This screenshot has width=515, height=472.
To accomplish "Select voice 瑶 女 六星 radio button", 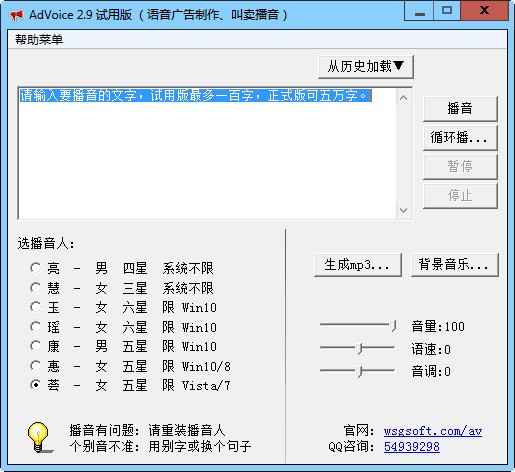I will [35, 327].
